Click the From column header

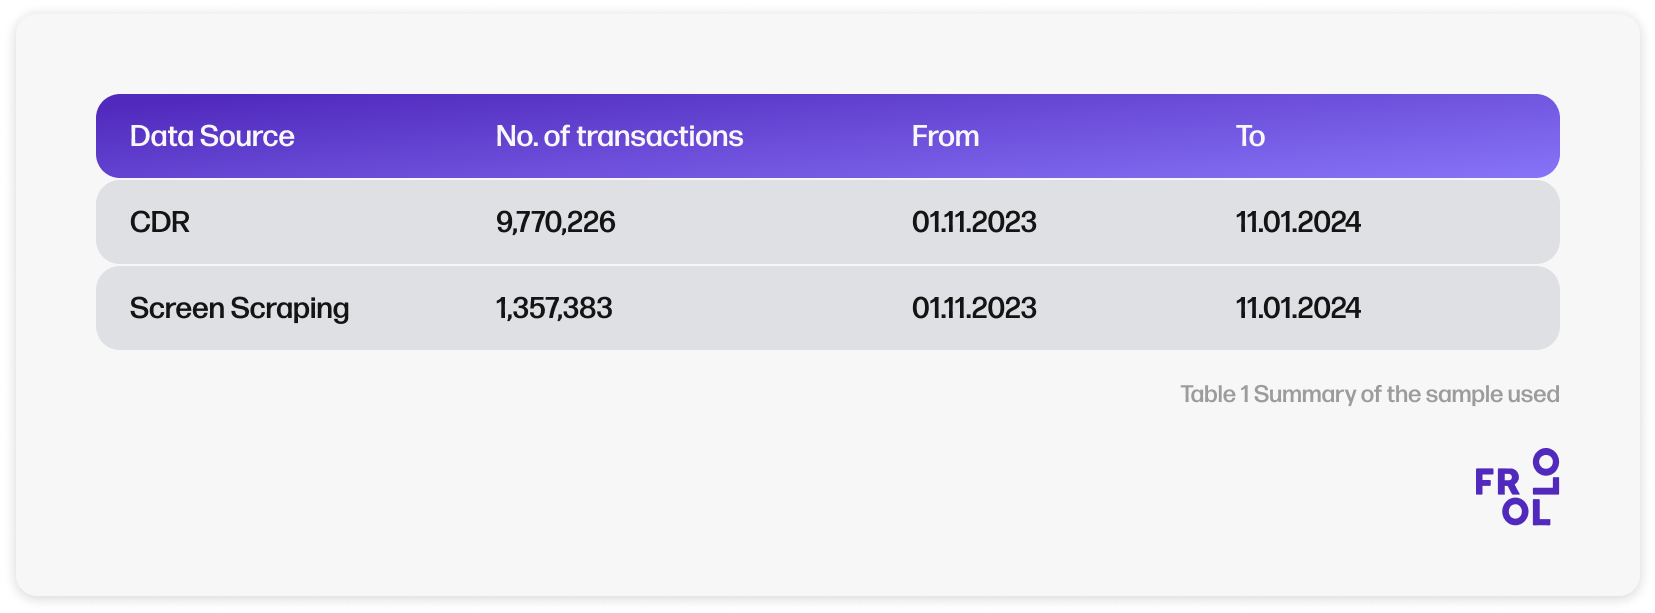coord(945,136)
